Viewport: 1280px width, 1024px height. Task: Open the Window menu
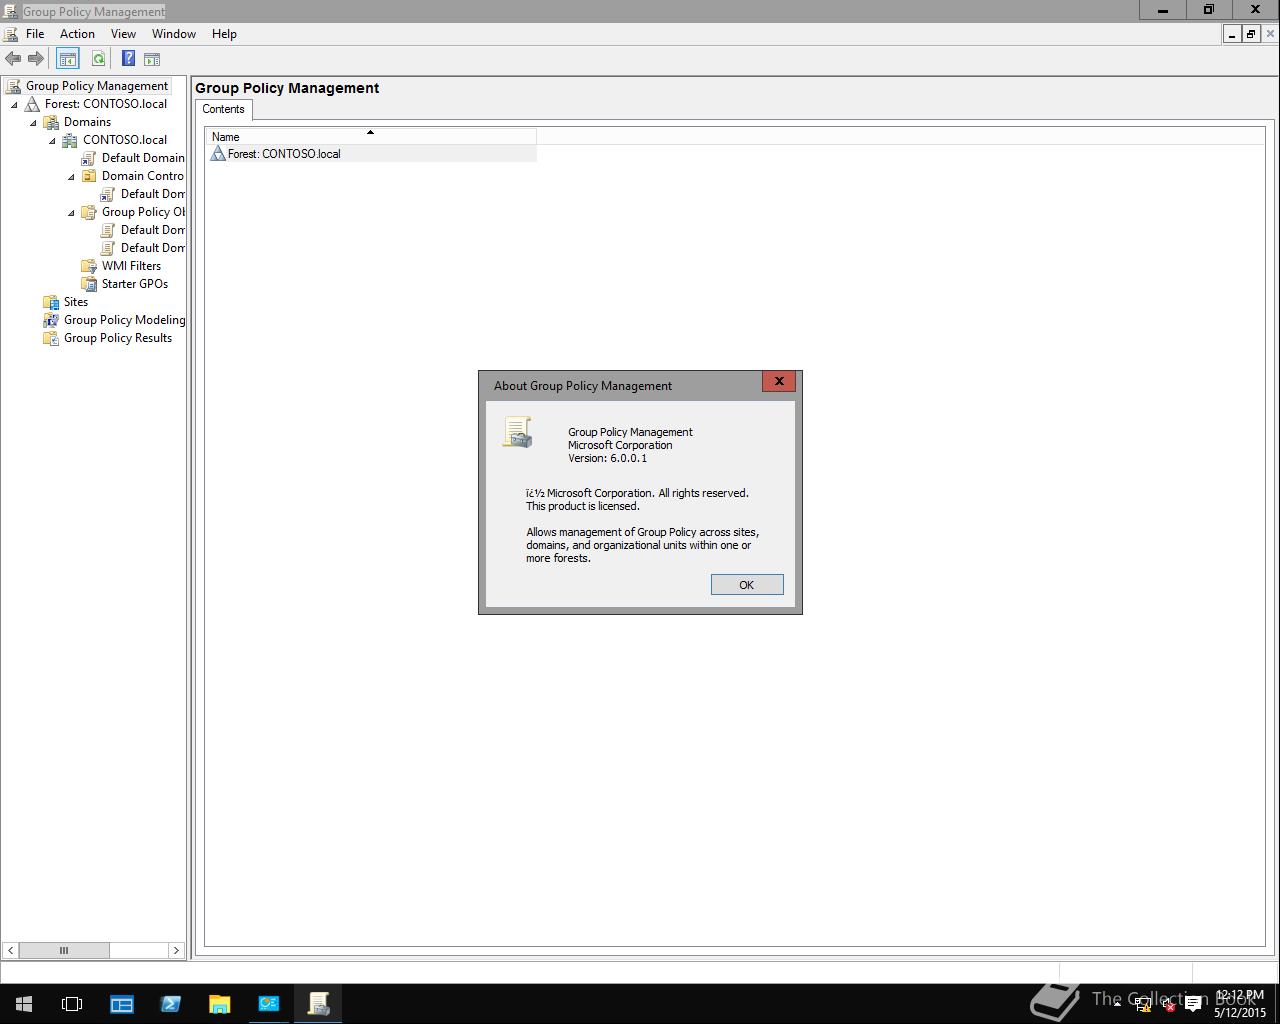pos(174,34)
